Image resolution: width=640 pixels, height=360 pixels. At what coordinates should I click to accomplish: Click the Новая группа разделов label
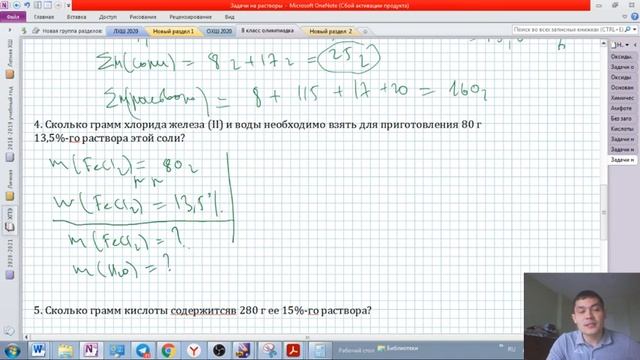click(72, 31)
